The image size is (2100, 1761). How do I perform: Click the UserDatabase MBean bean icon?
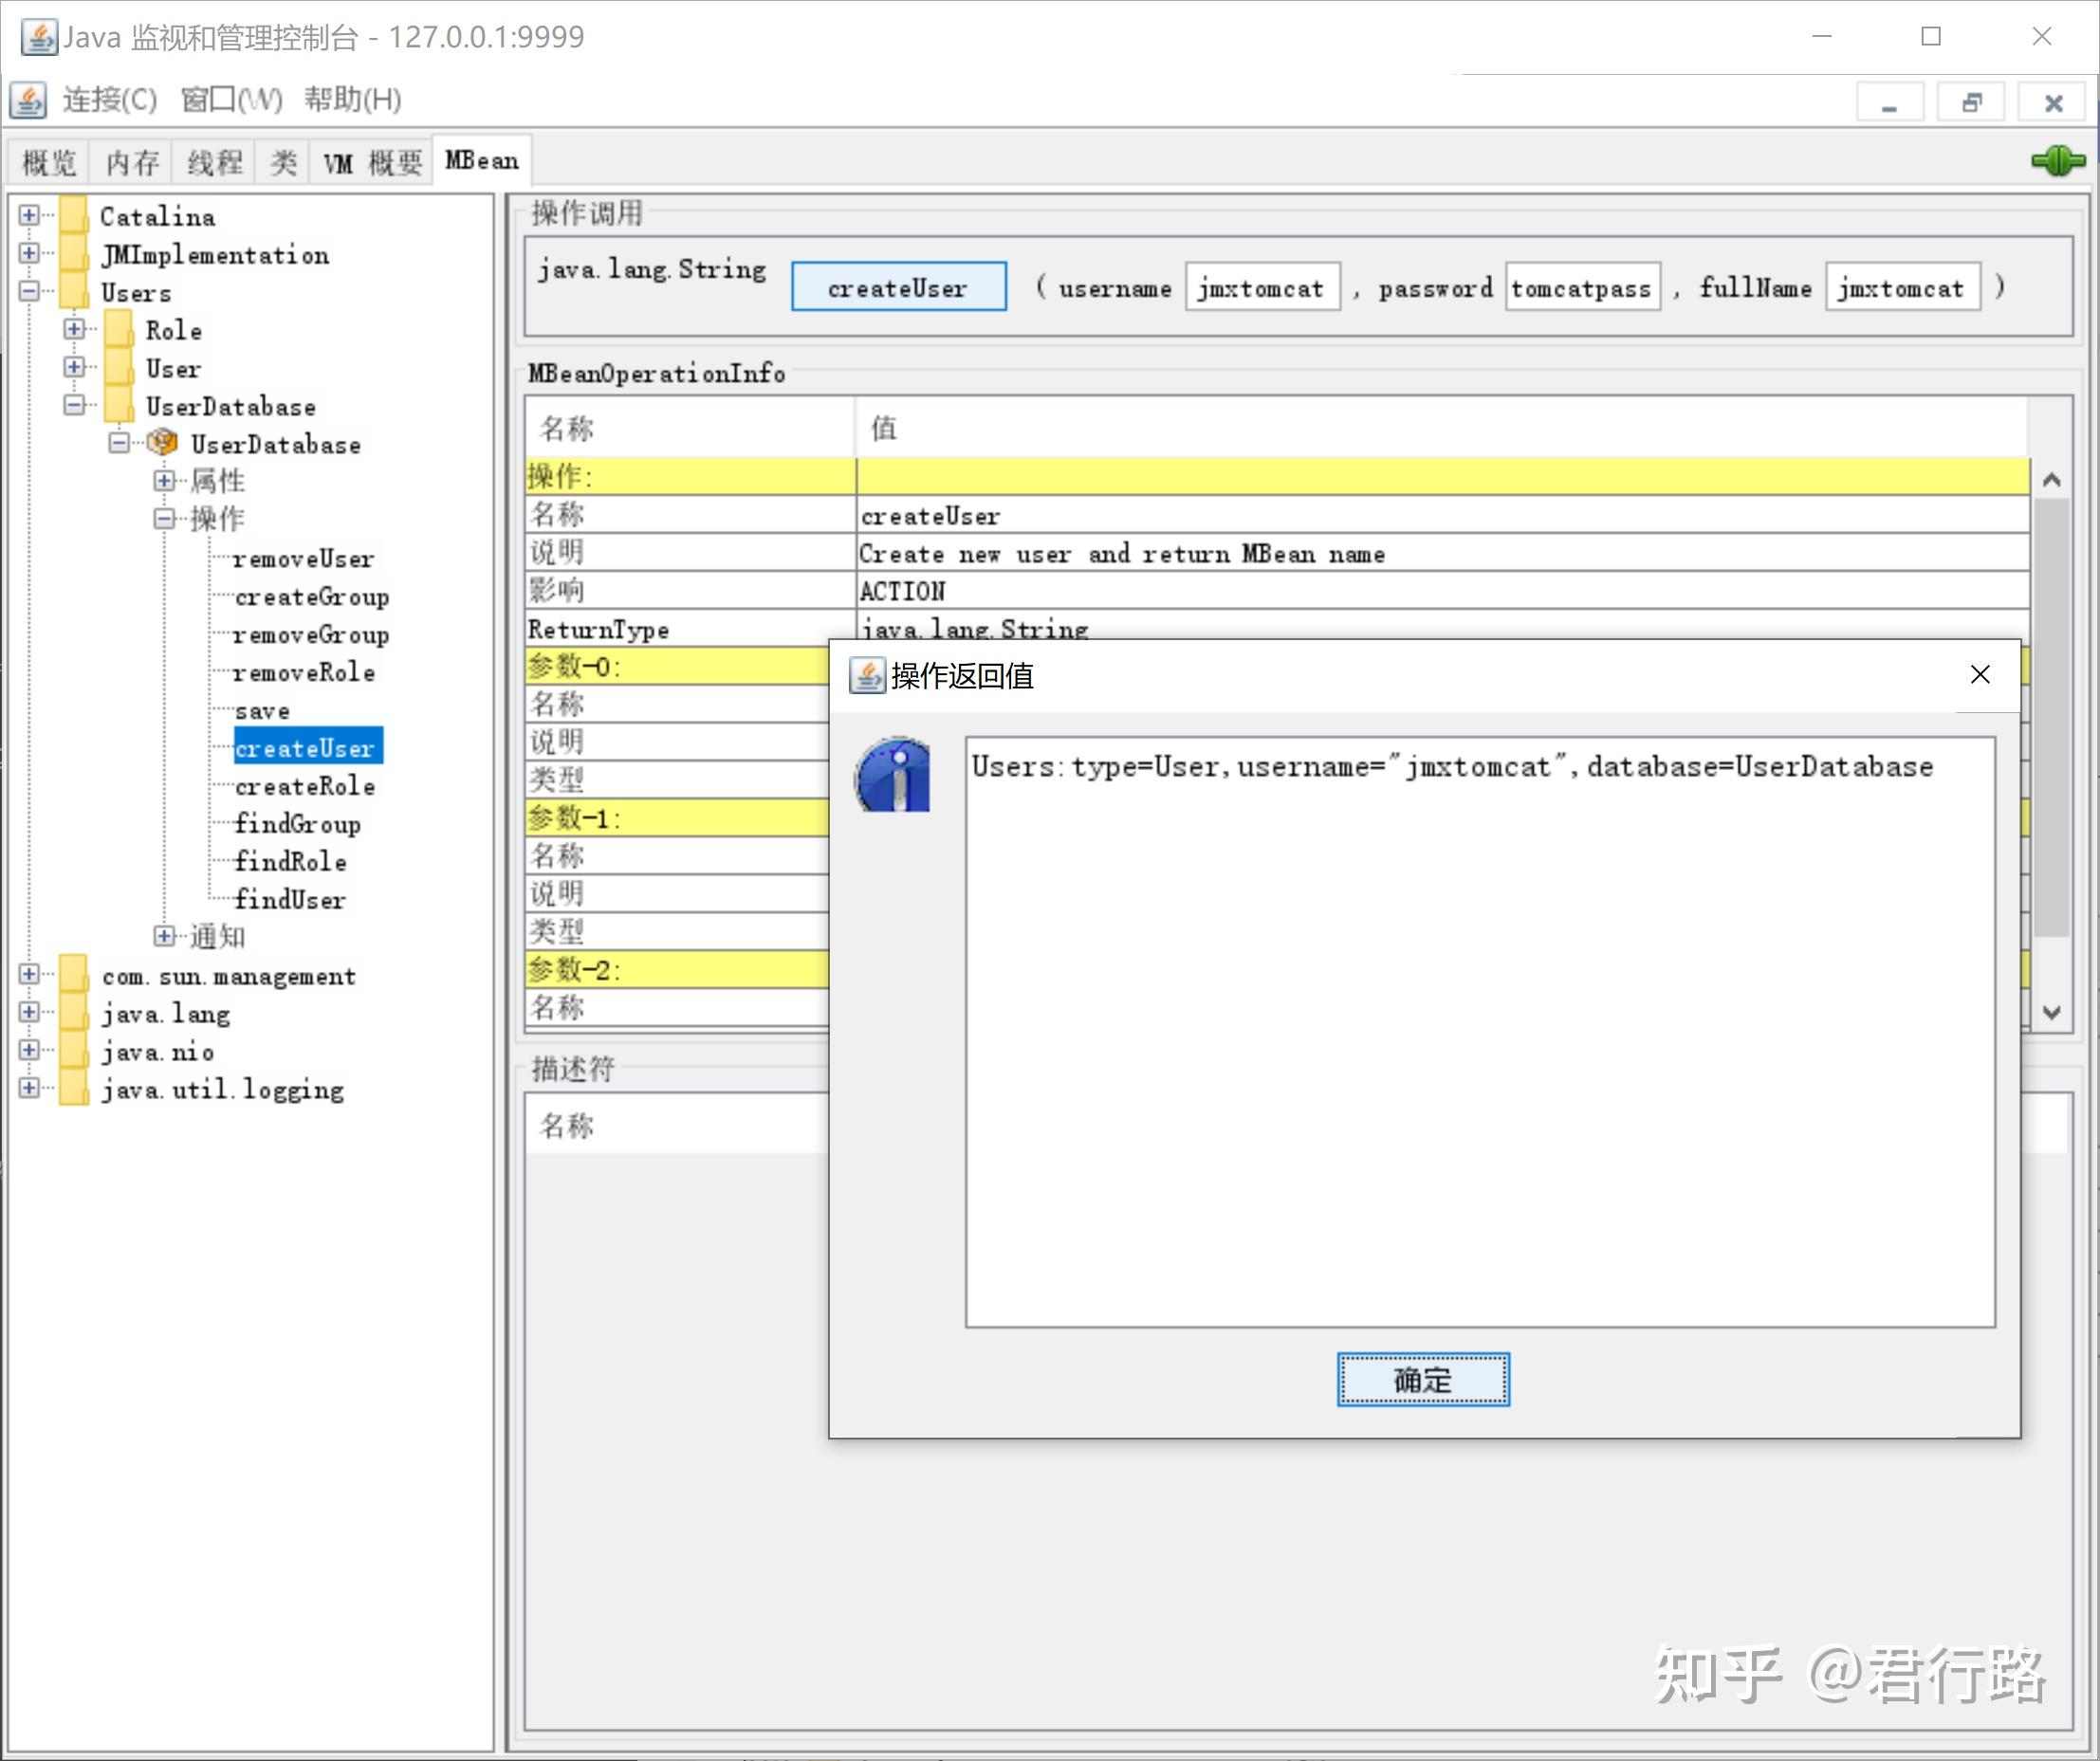tap(162, 443)
